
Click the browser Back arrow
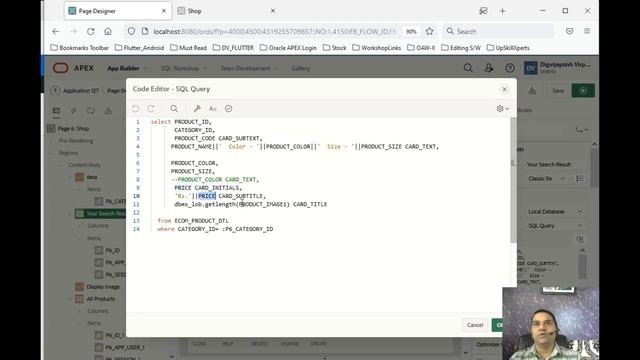pos(56,31)
